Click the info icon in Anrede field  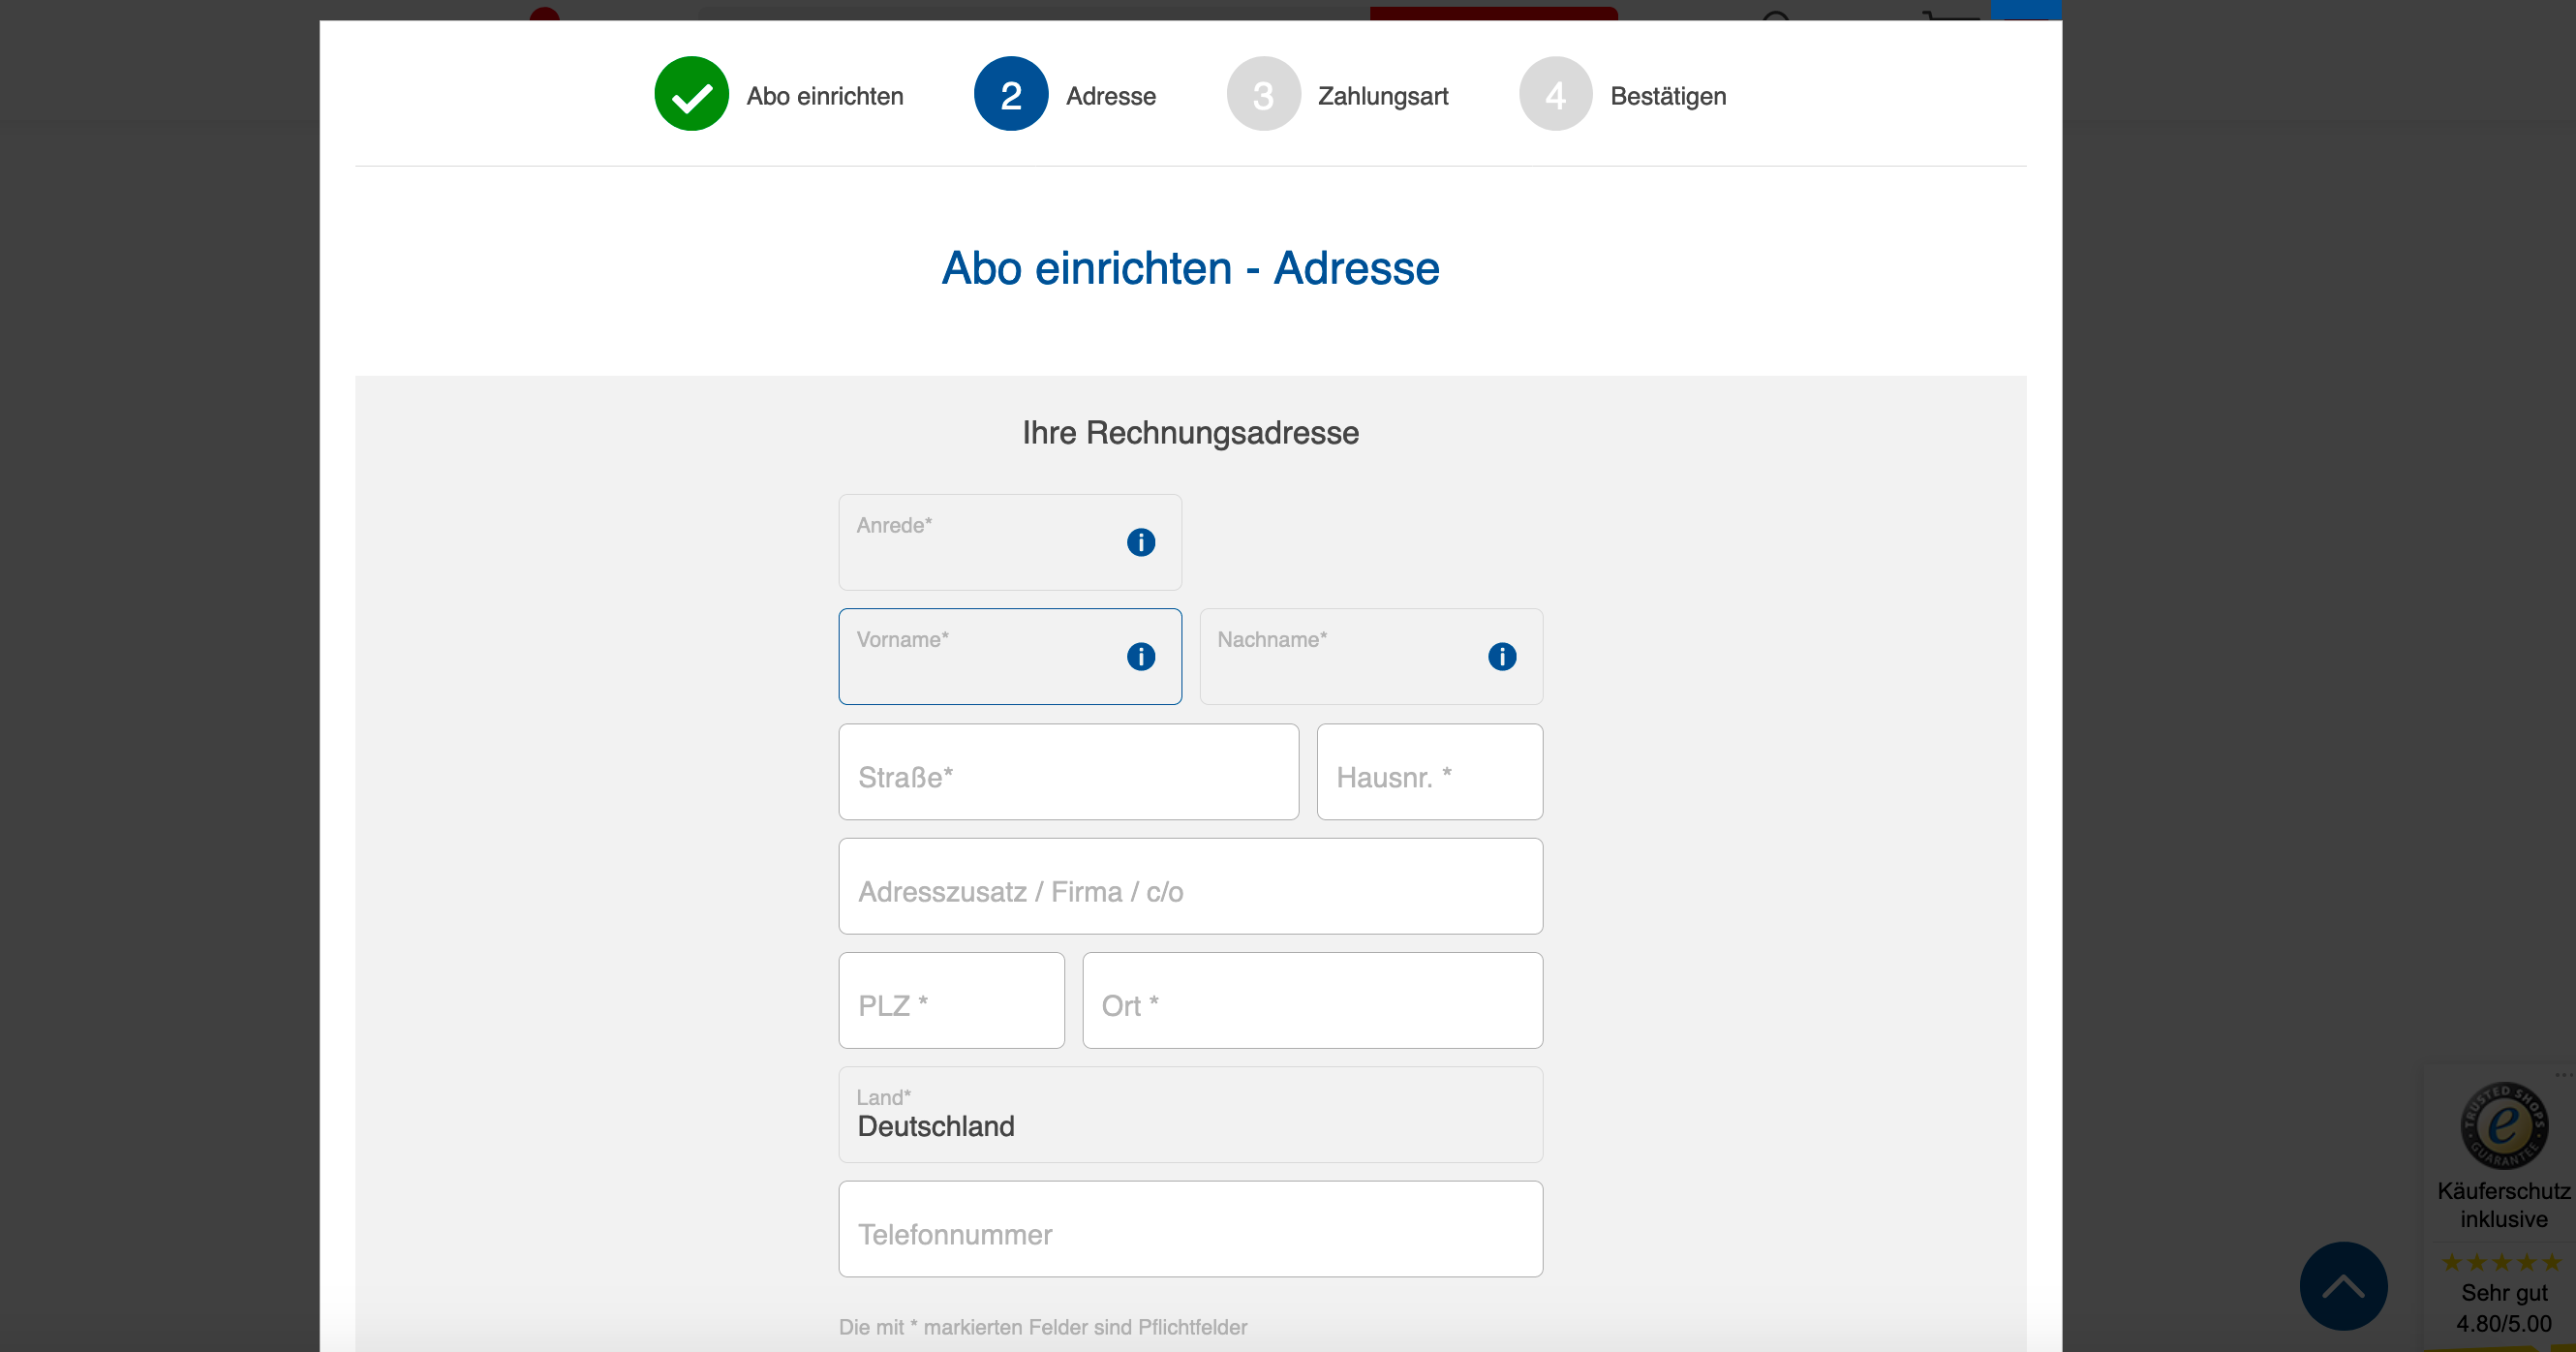pos(1140,542)
